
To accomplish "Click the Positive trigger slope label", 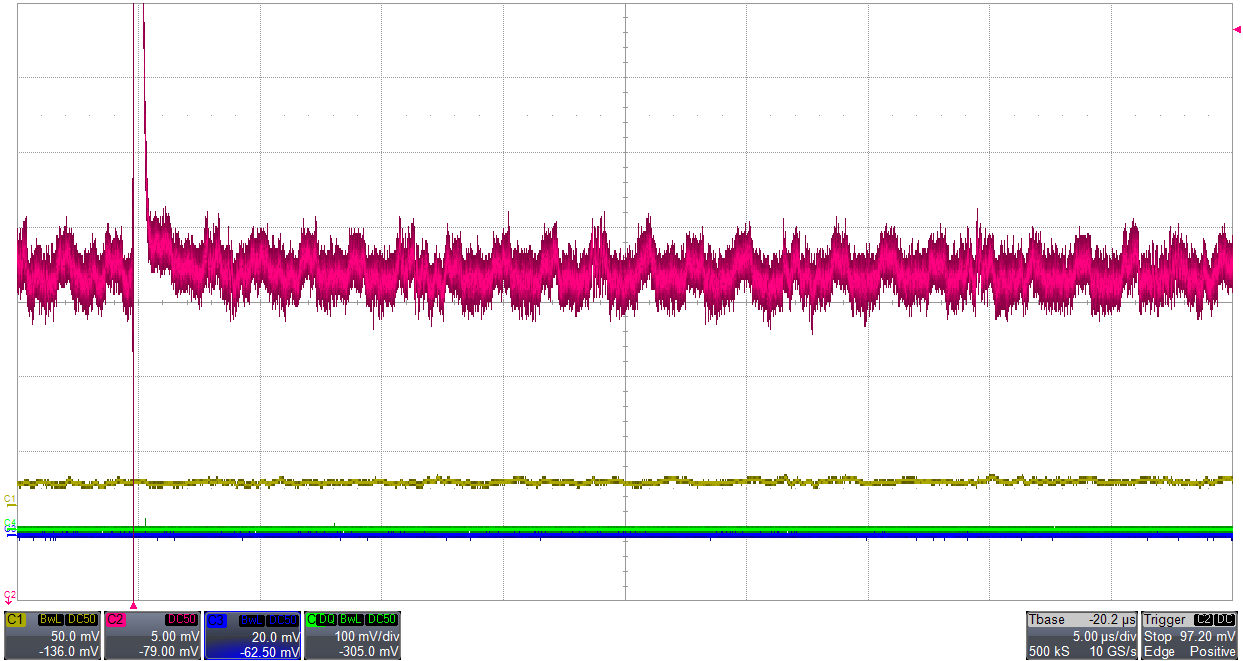I will click(x=1212, y=652).
